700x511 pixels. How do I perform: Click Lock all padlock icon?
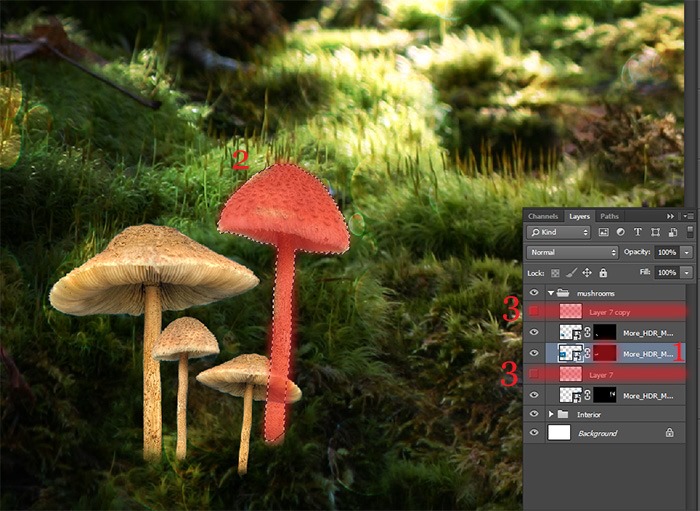[603, 272]
